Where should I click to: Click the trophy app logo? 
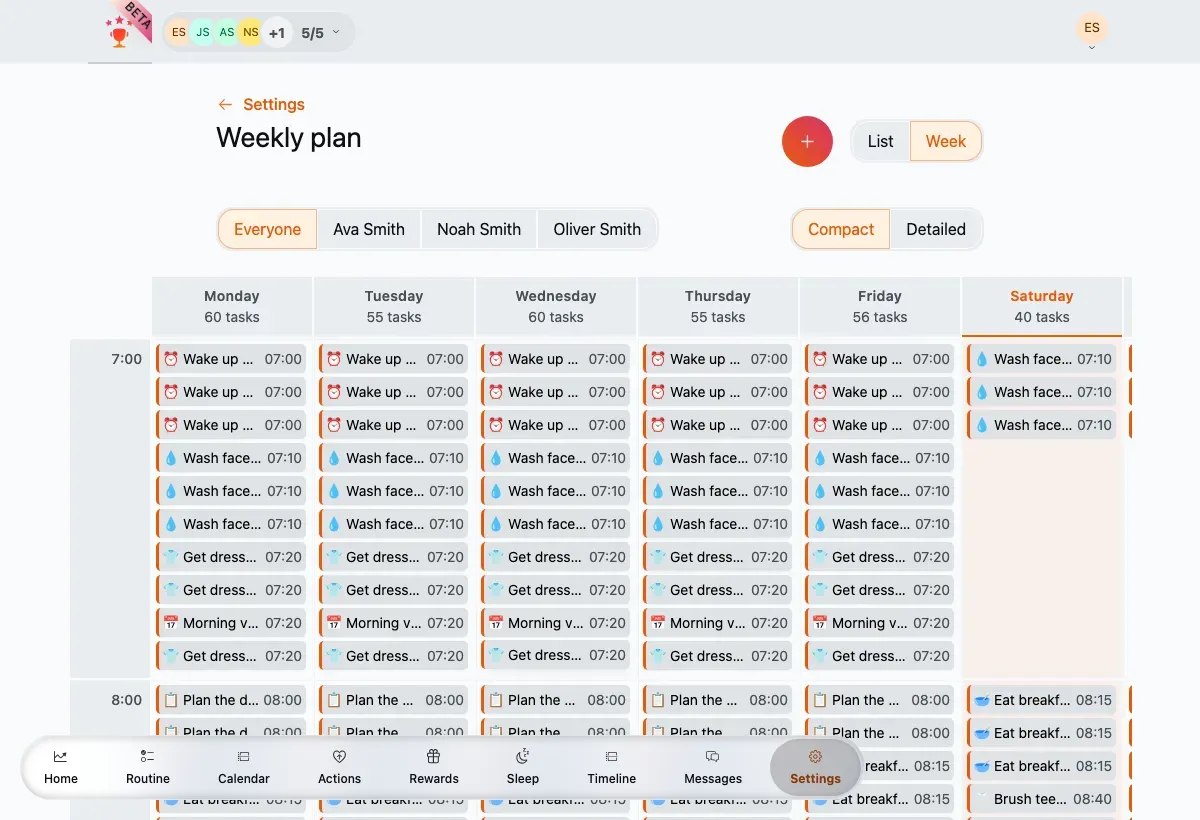click(120, 32)
